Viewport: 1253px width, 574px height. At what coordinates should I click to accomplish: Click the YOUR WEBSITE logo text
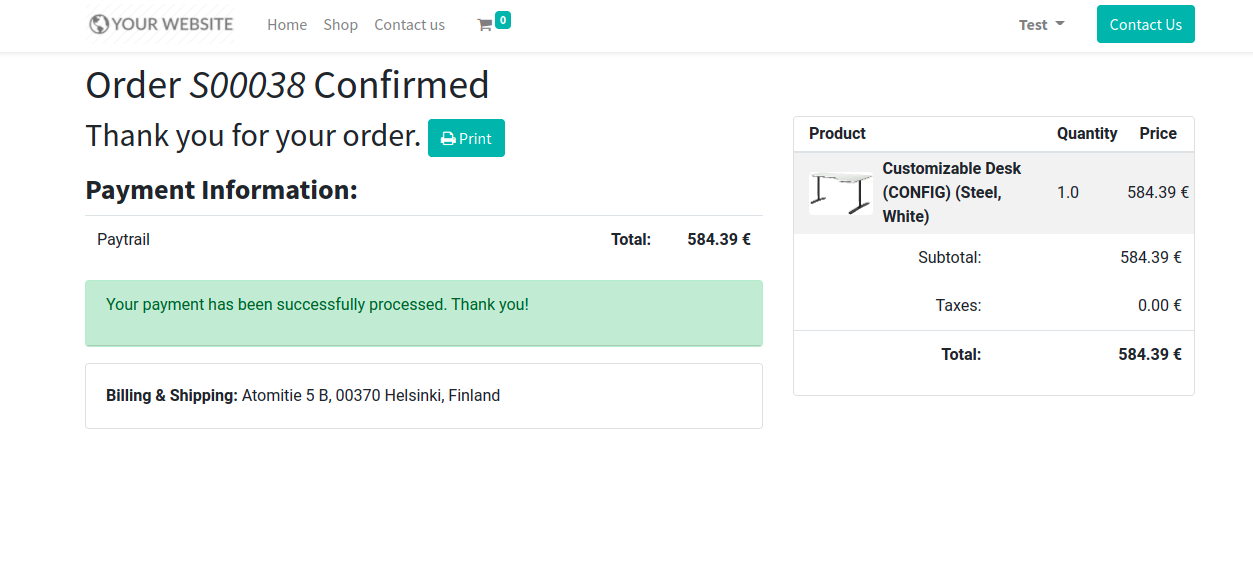coord(172,24)
